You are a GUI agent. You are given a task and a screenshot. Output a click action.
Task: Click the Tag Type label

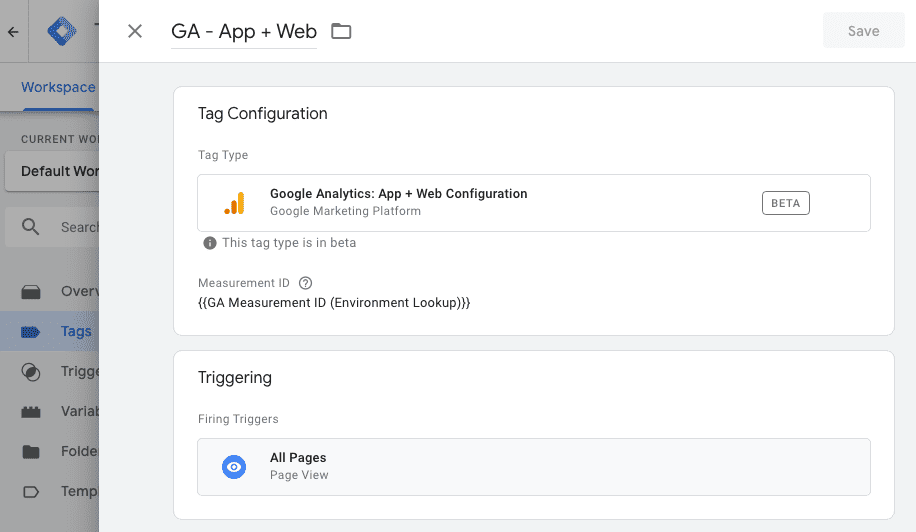pyautogui.click(x=223, y=155)
